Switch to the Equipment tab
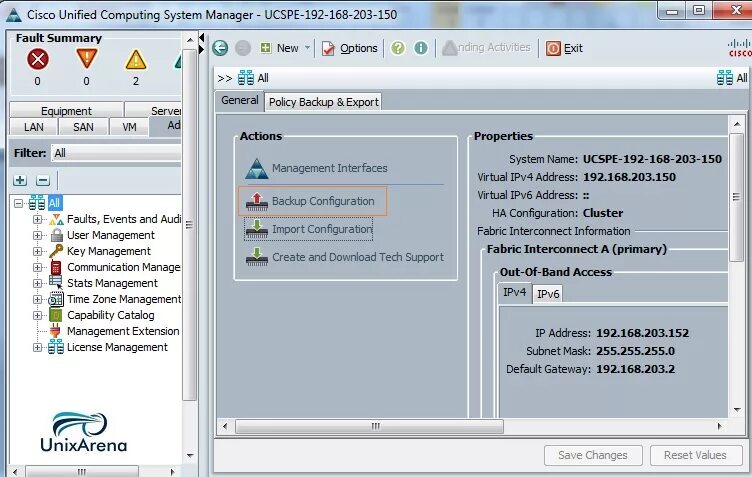 66,111
